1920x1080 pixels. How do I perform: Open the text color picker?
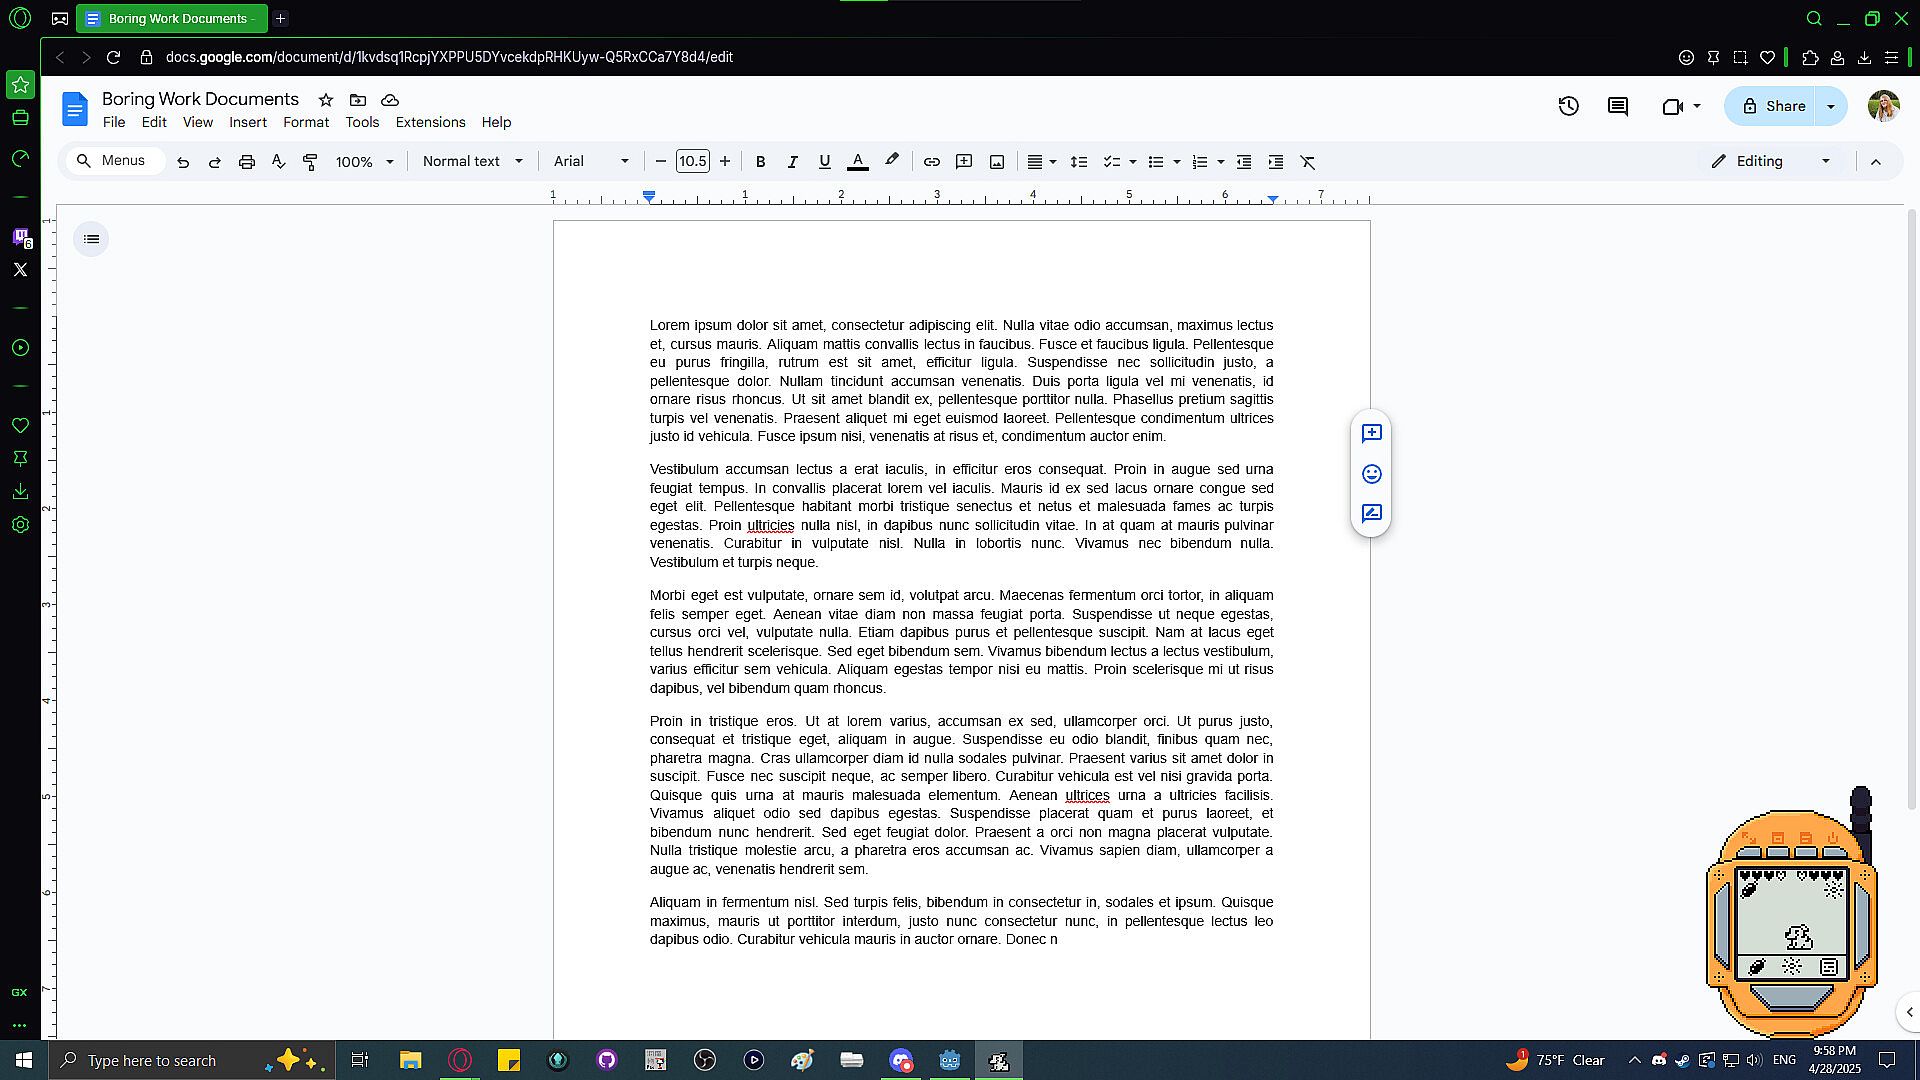(x=857, y=162)
